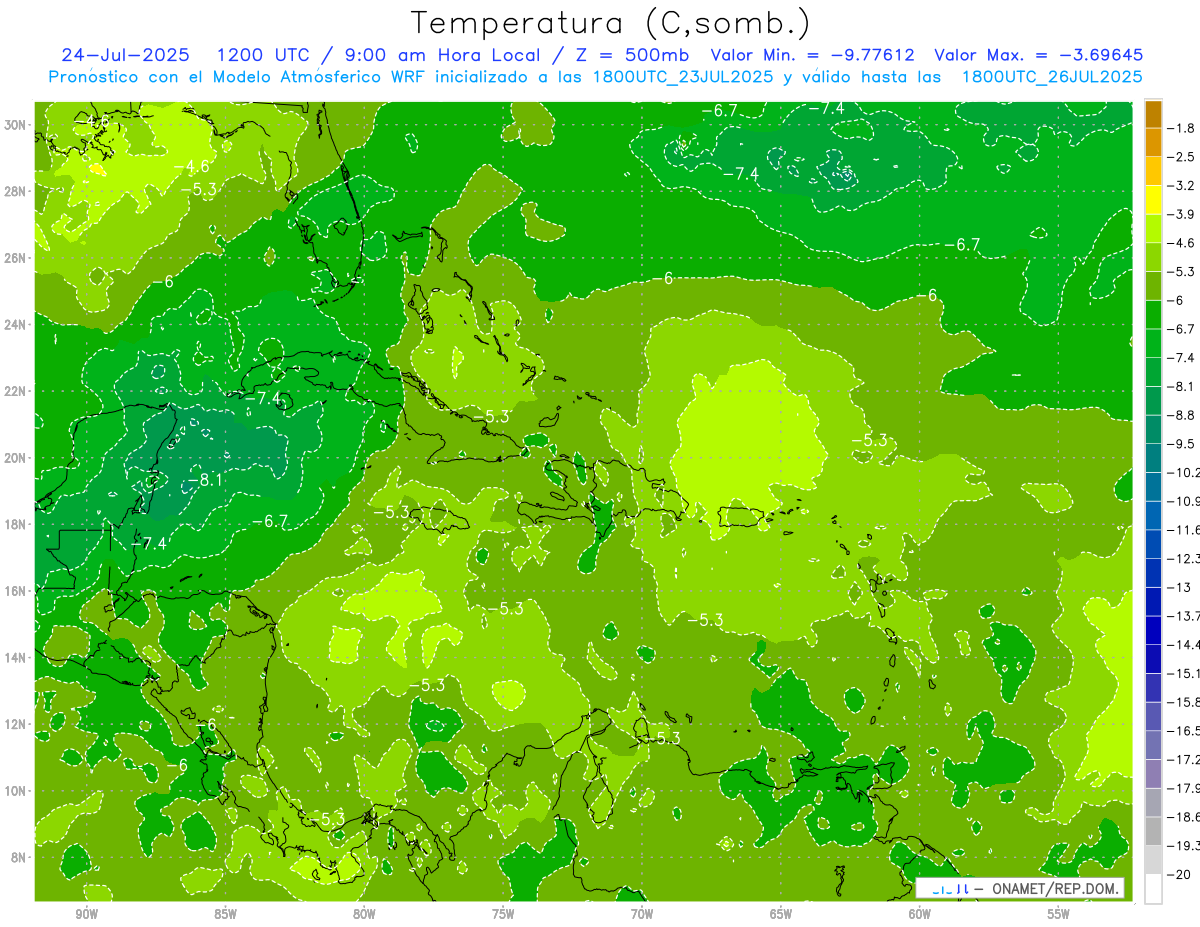
Task: Click the 80W longitude axis label
Action: (x=364, y=914)
